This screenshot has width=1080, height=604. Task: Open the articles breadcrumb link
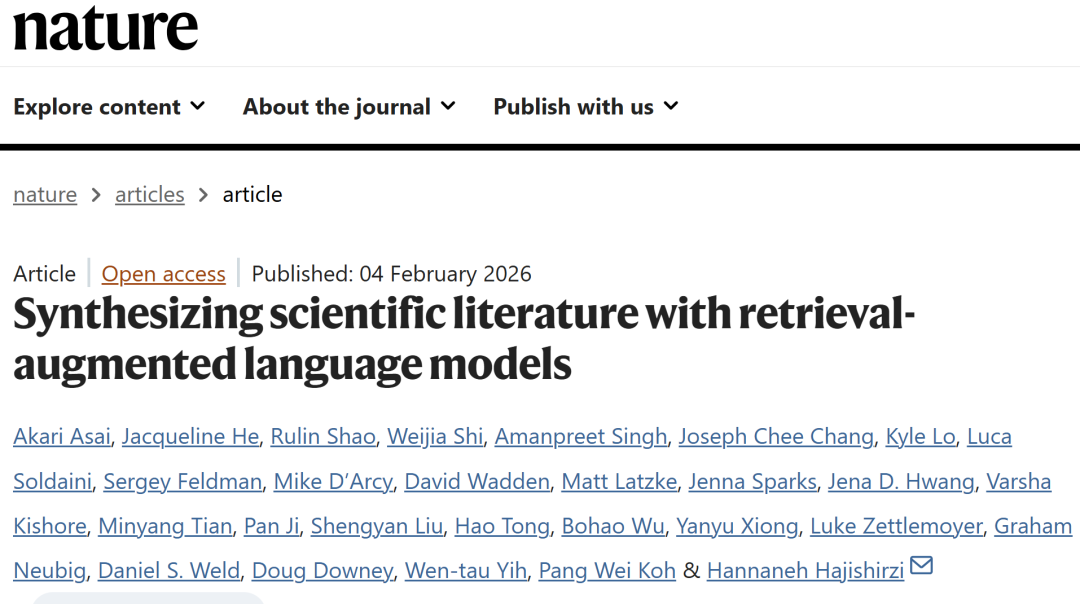click(x=150, y=194)
